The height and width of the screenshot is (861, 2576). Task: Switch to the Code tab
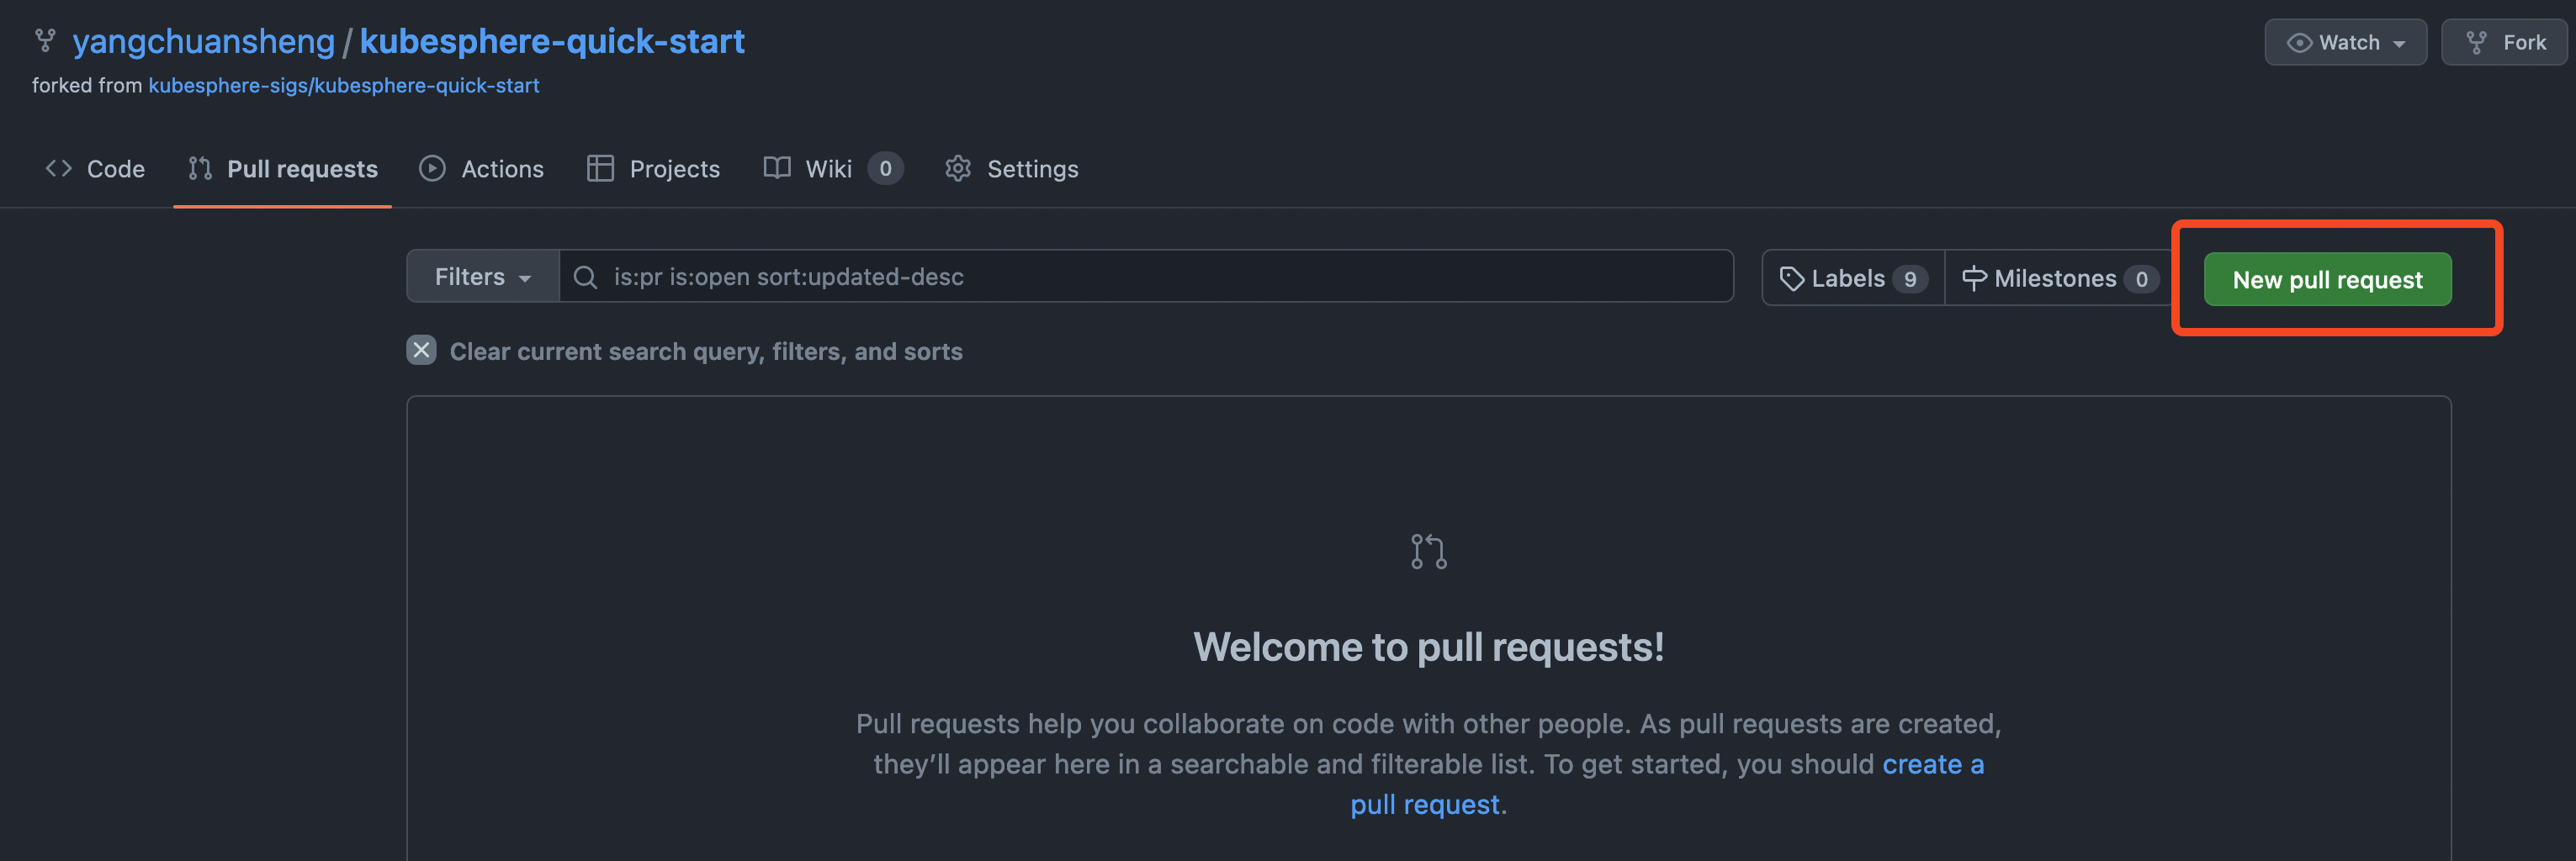coord(95,169)
